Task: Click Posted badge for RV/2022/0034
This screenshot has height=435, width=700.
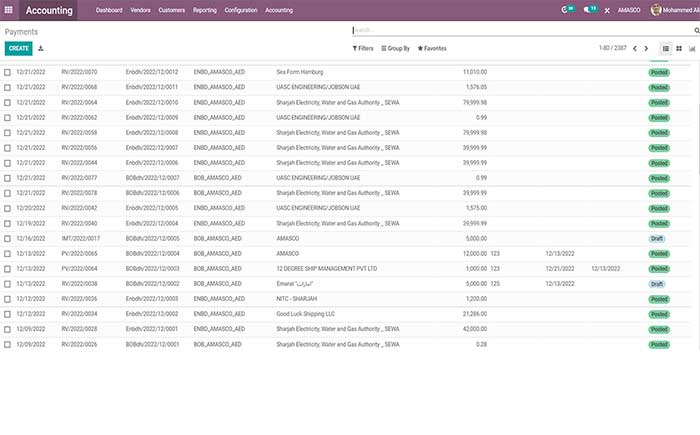Action: (x=659, y=314)
